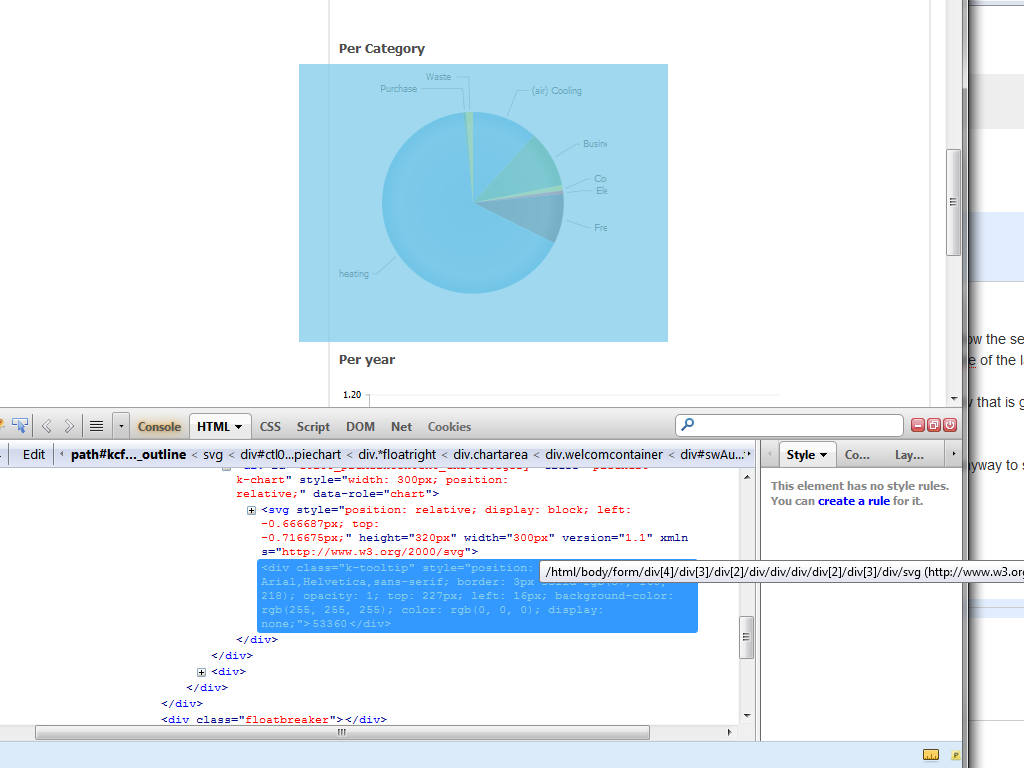The width and height of the screenshot is (1024, 768).
Task: Switch to the Net panel
Action: [x=402, y=426]
